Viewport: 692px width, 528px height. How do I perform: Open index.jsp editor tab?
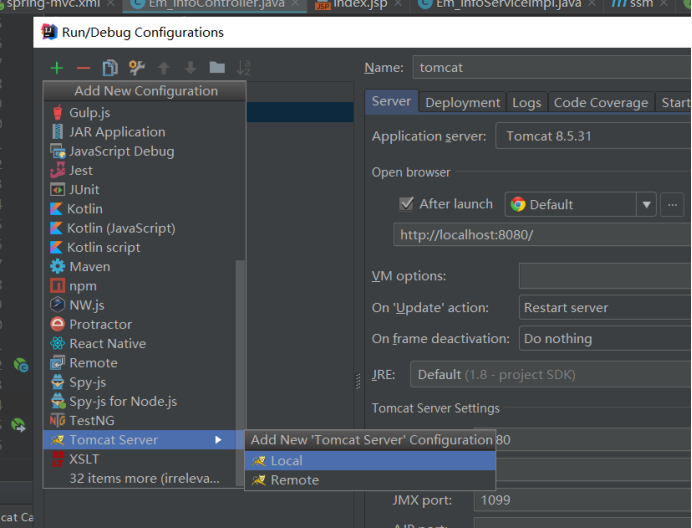pyautogui.click(x=358, y=4)
